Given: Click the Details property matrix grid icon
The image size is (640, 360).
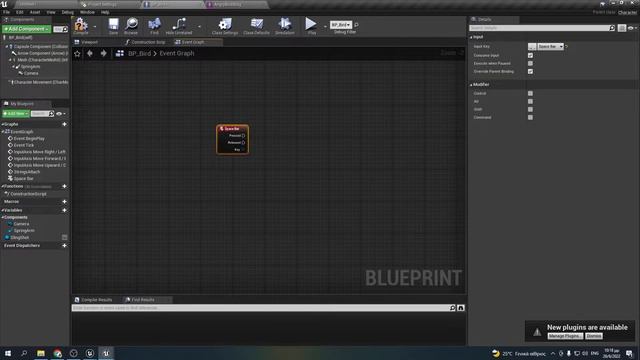Looking at the screenshot, I should [622, 28].
